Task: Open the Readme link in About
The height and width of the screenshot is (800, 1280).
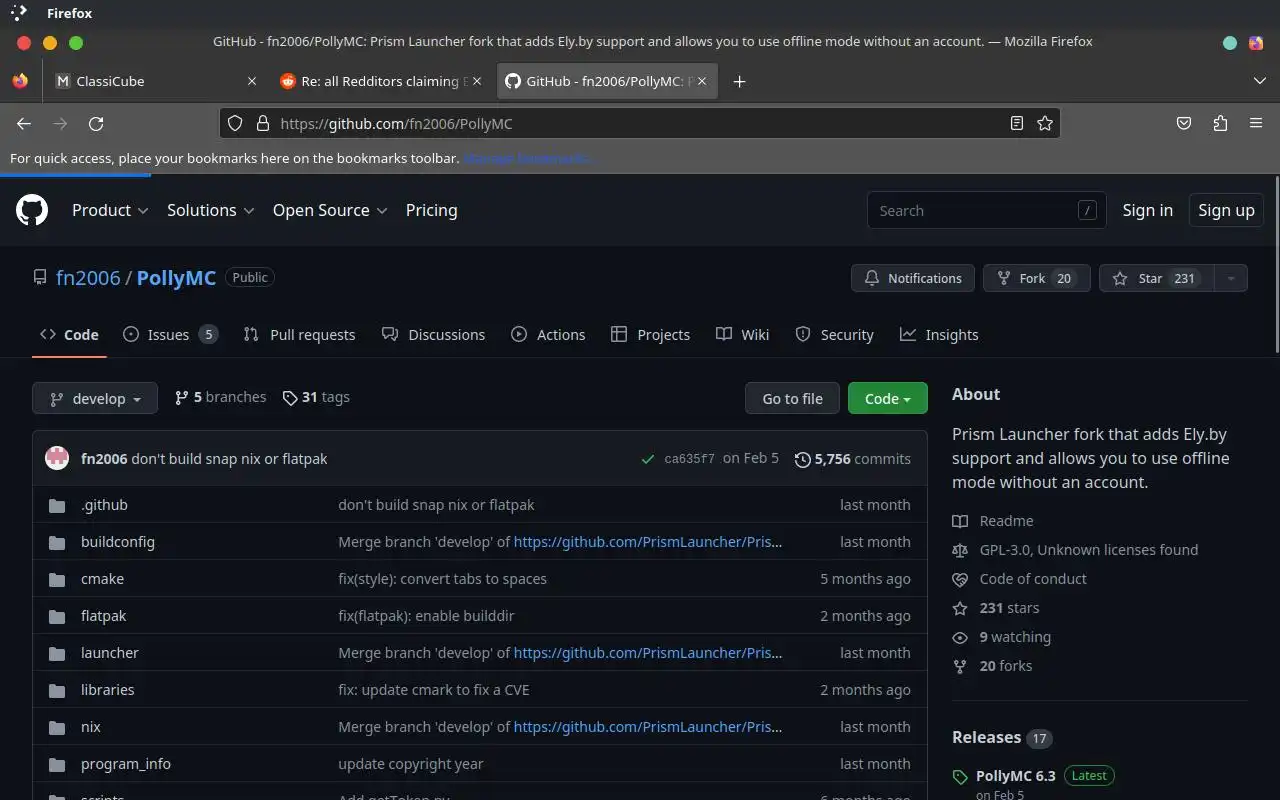Action: [x=993, y=521]
